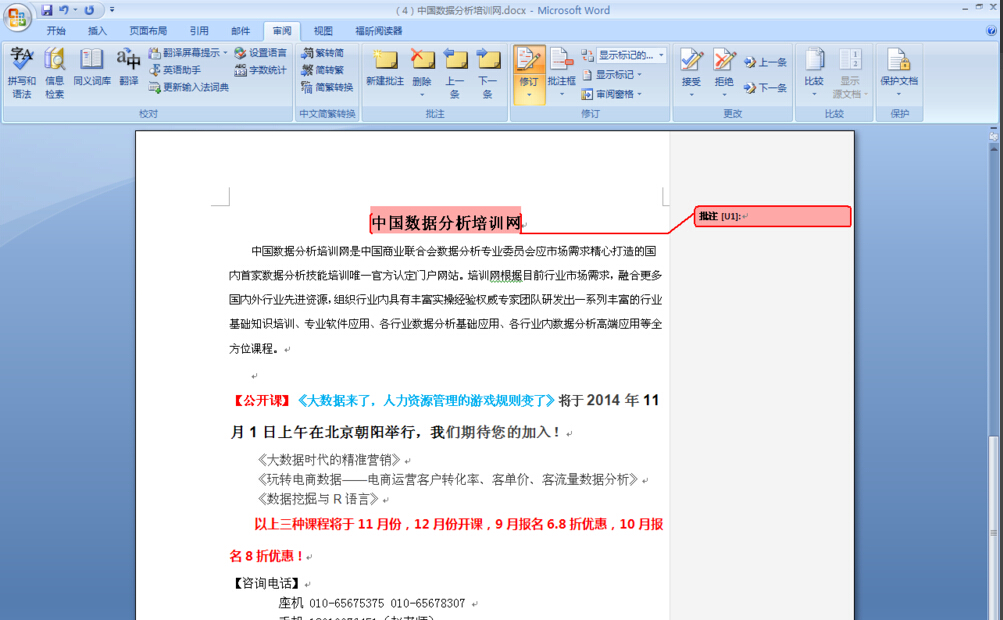Open 信息检索 research pane
Image resolution: width=1003 pixels, height=620 pixels.
click(x=54, y=72)
